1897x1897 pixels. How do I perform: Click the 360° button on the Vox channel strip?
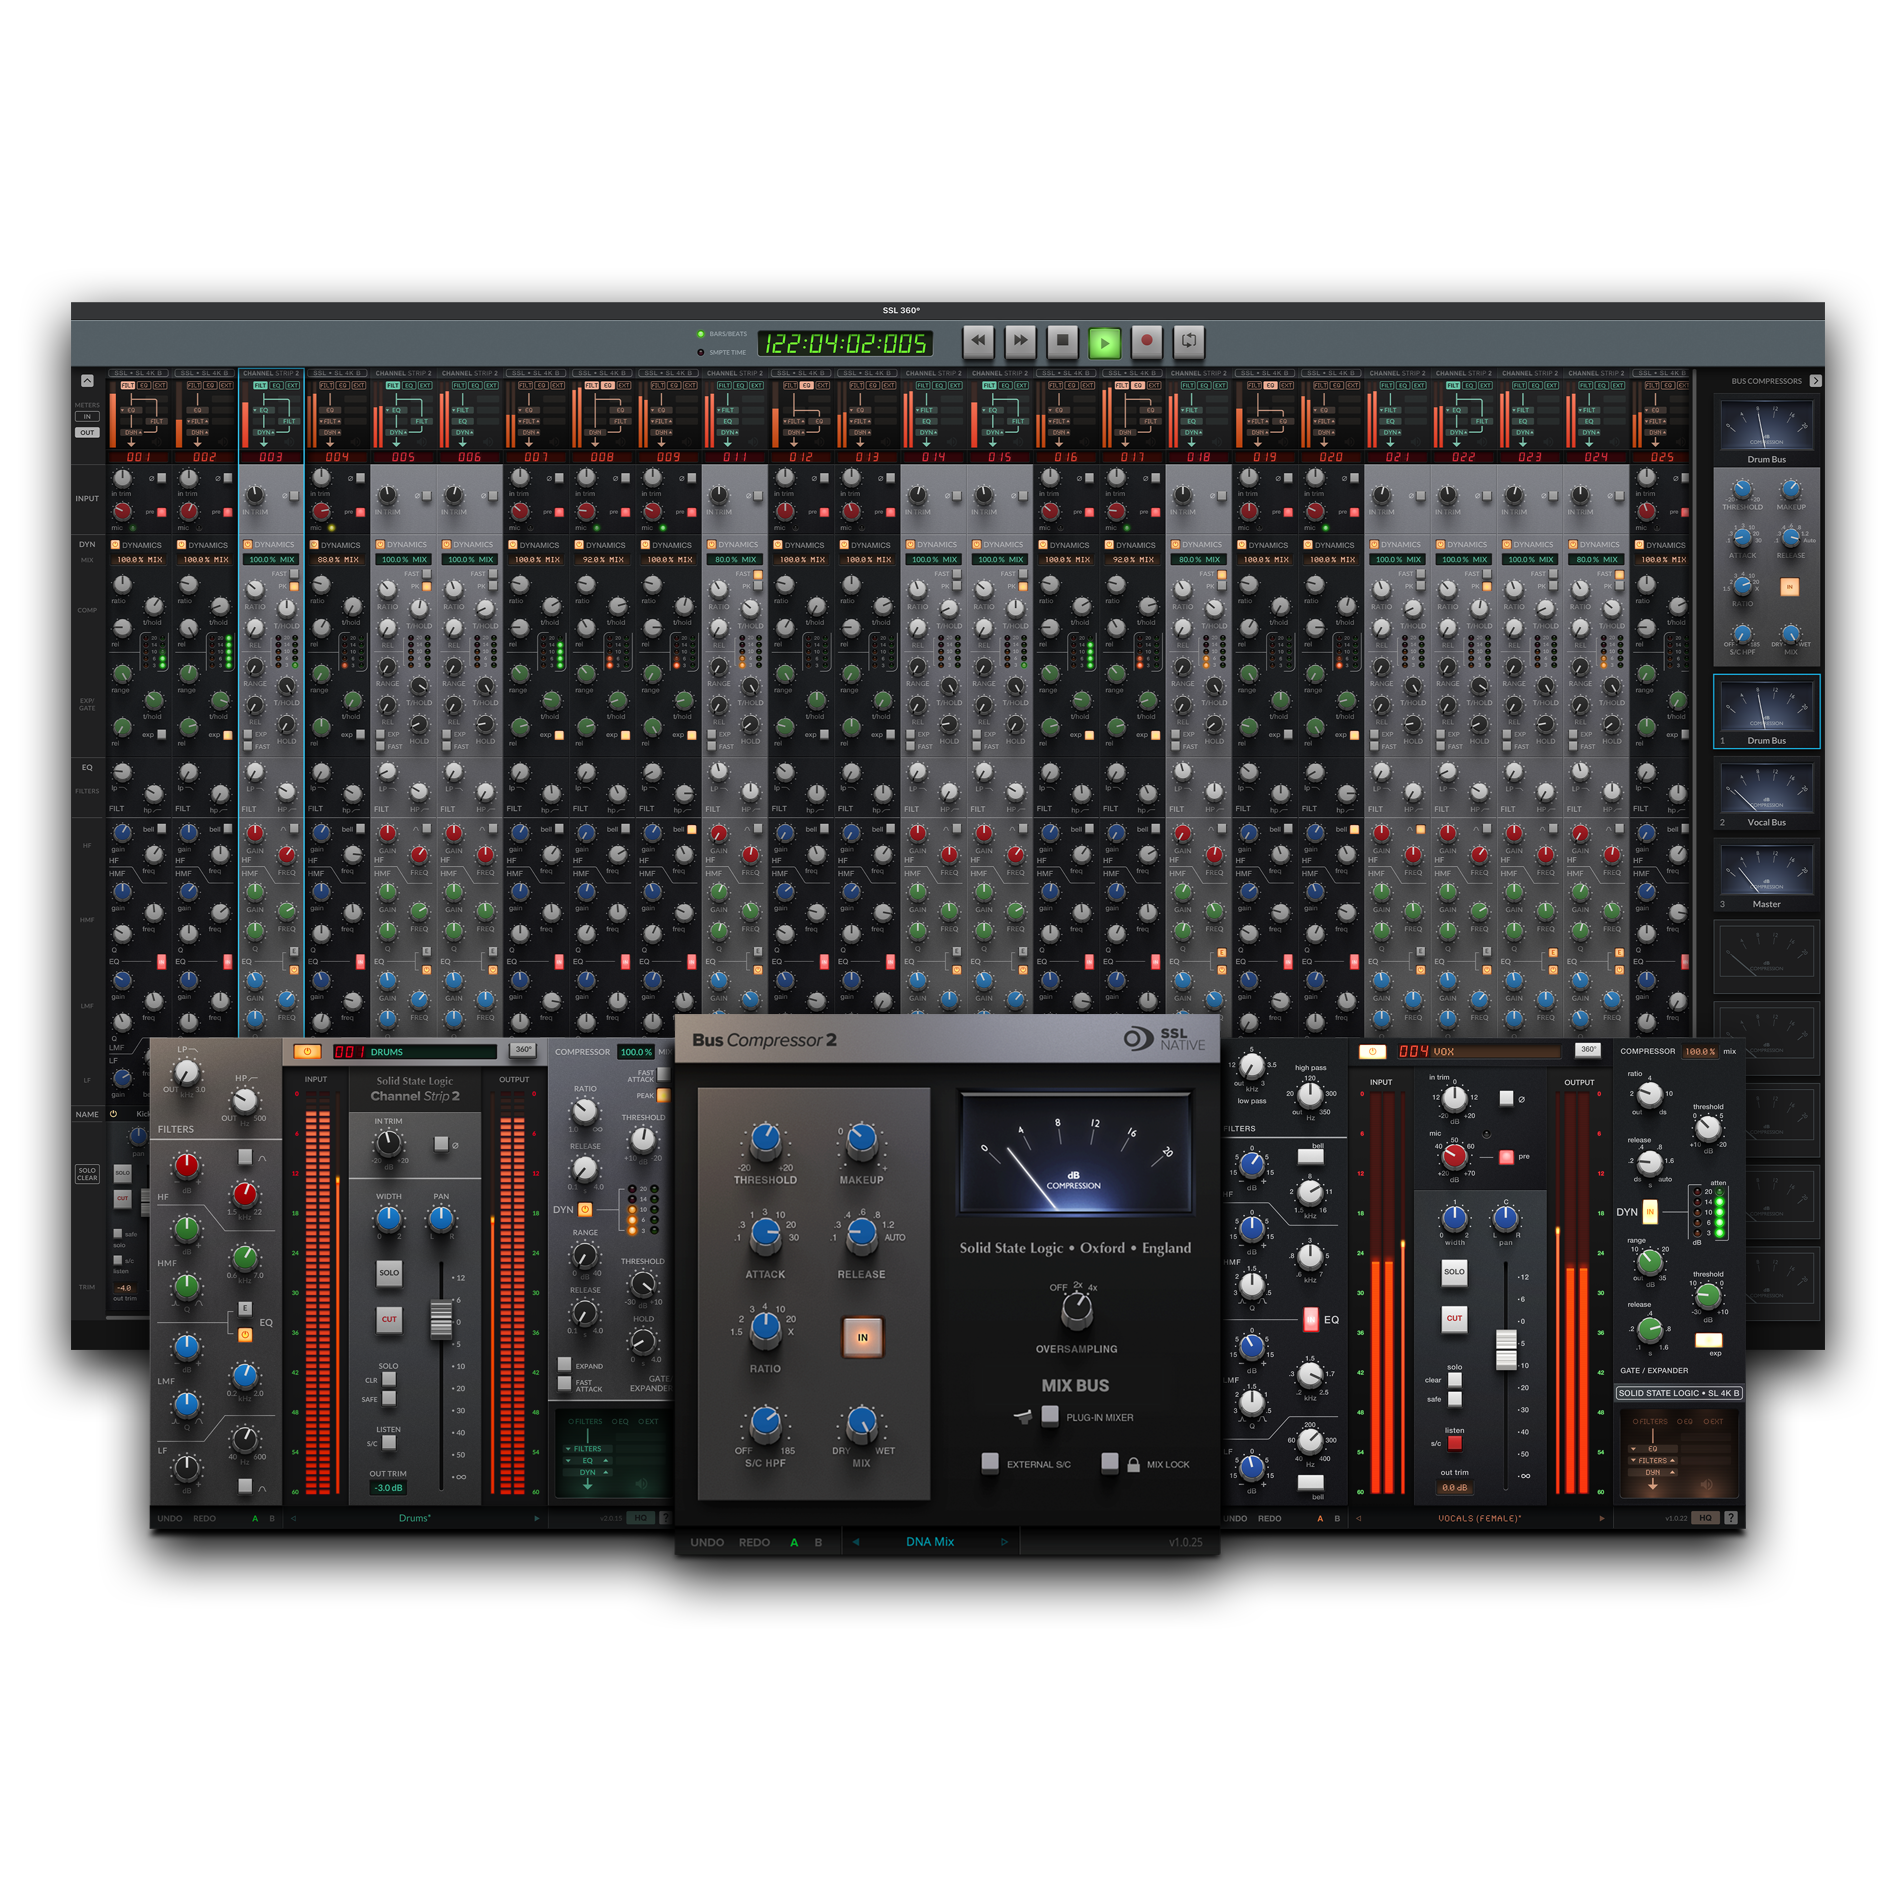(x=1588, y=1050)
